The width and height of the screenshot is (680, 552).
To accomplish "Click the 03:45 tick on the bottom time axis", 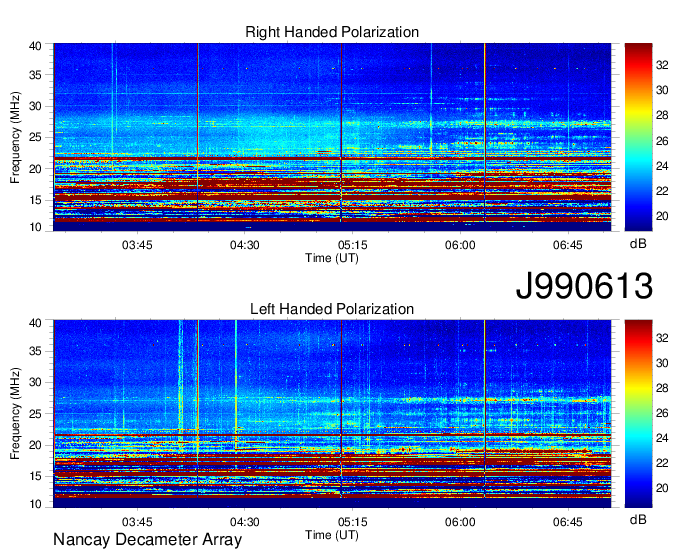I will click(x=137, y=522).
